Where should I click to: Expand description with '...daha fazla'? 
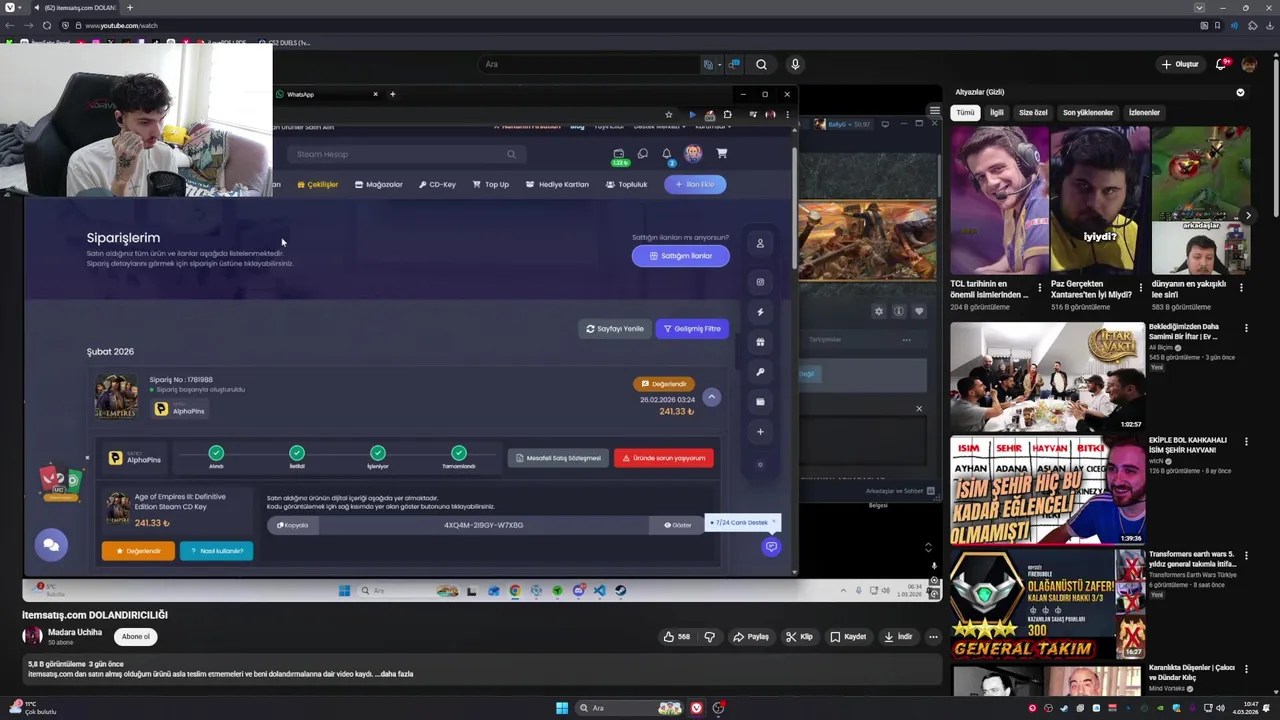tap(394, 674)
